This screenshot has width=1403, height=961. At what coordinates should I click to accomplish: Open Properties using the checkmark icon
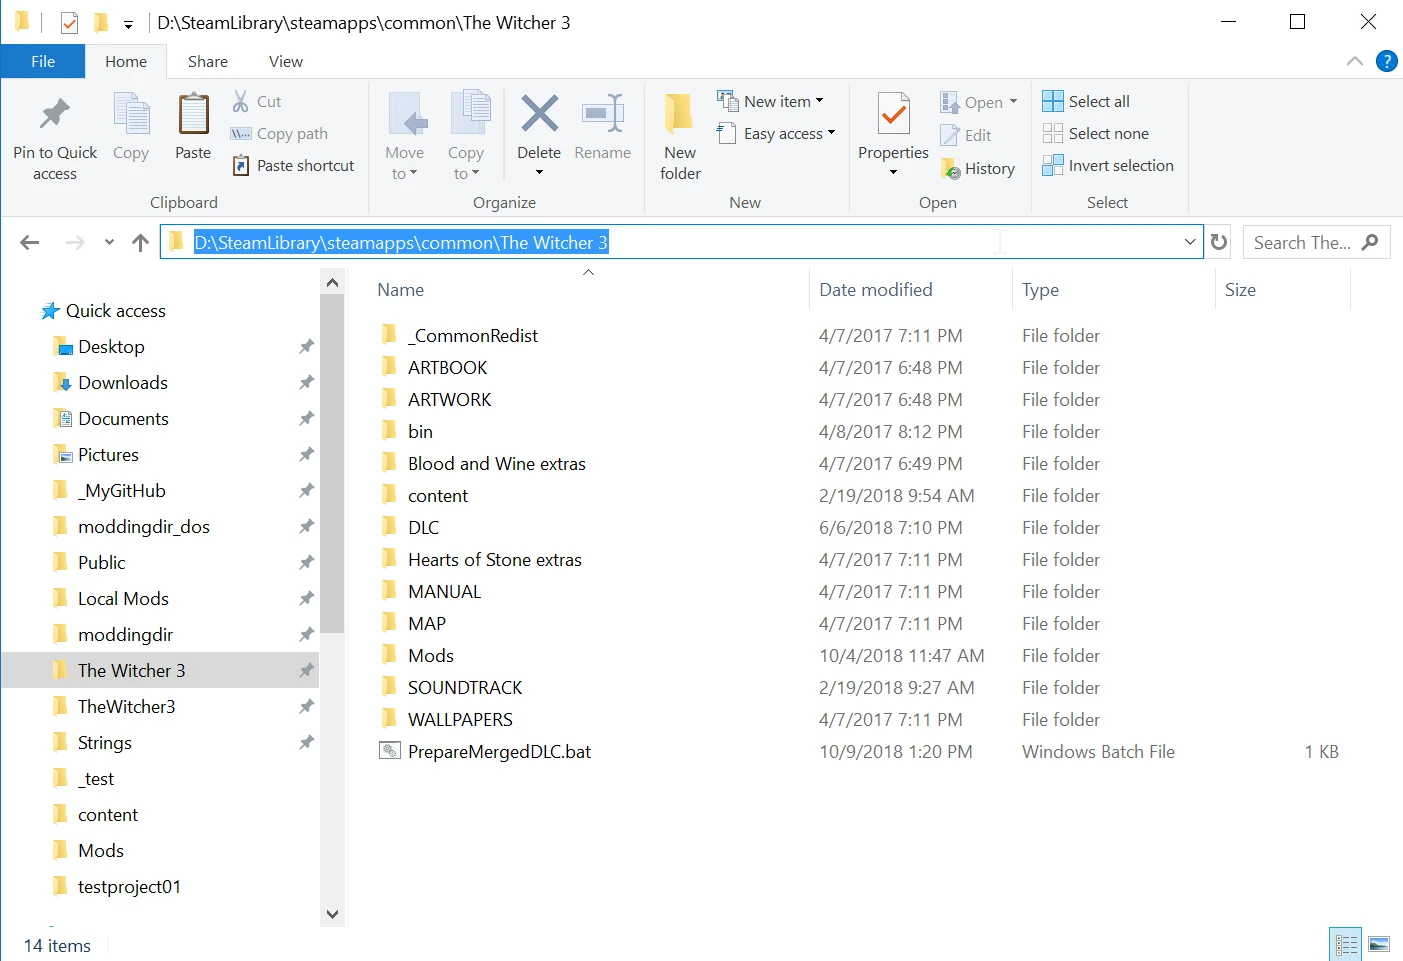[893, 115]
